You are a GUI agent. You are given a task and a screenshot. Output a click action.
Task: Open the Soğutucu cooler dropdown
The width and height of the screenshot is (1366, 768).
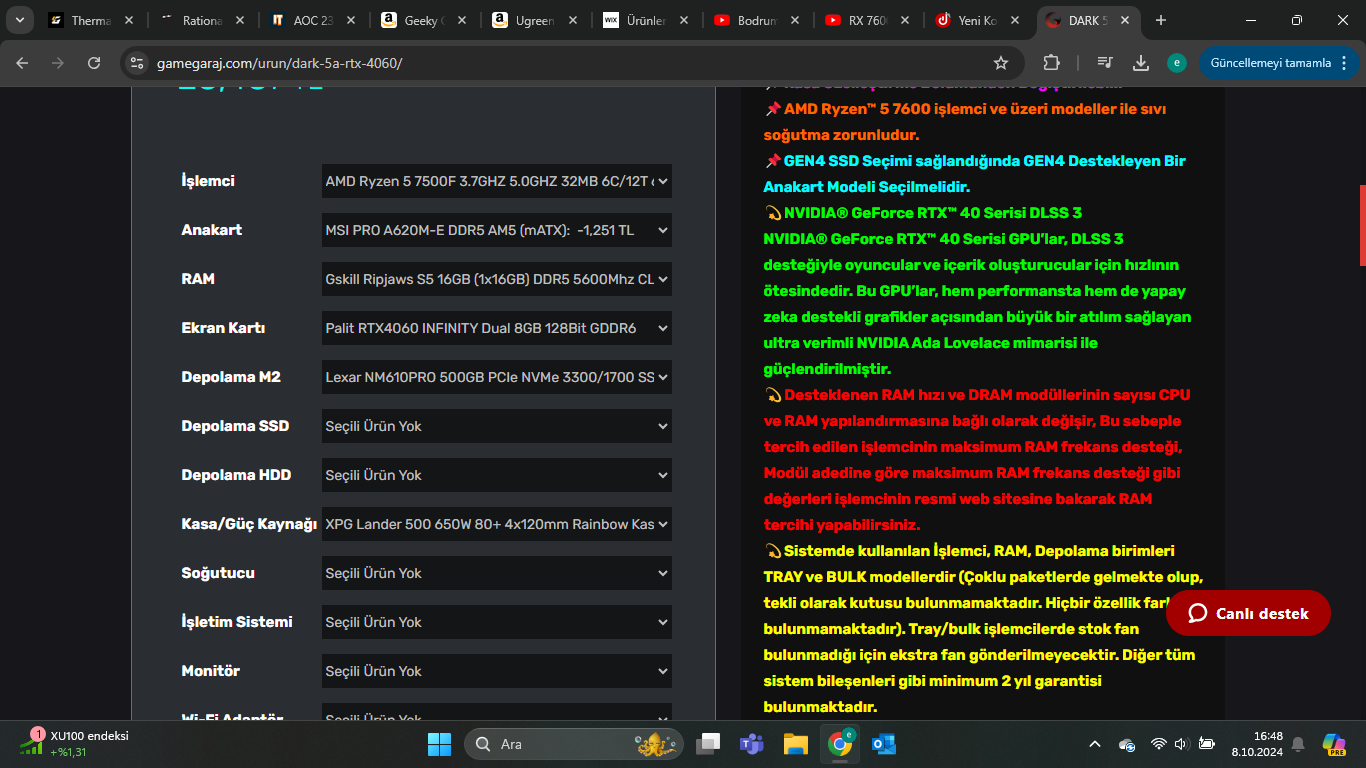[497, 573]
